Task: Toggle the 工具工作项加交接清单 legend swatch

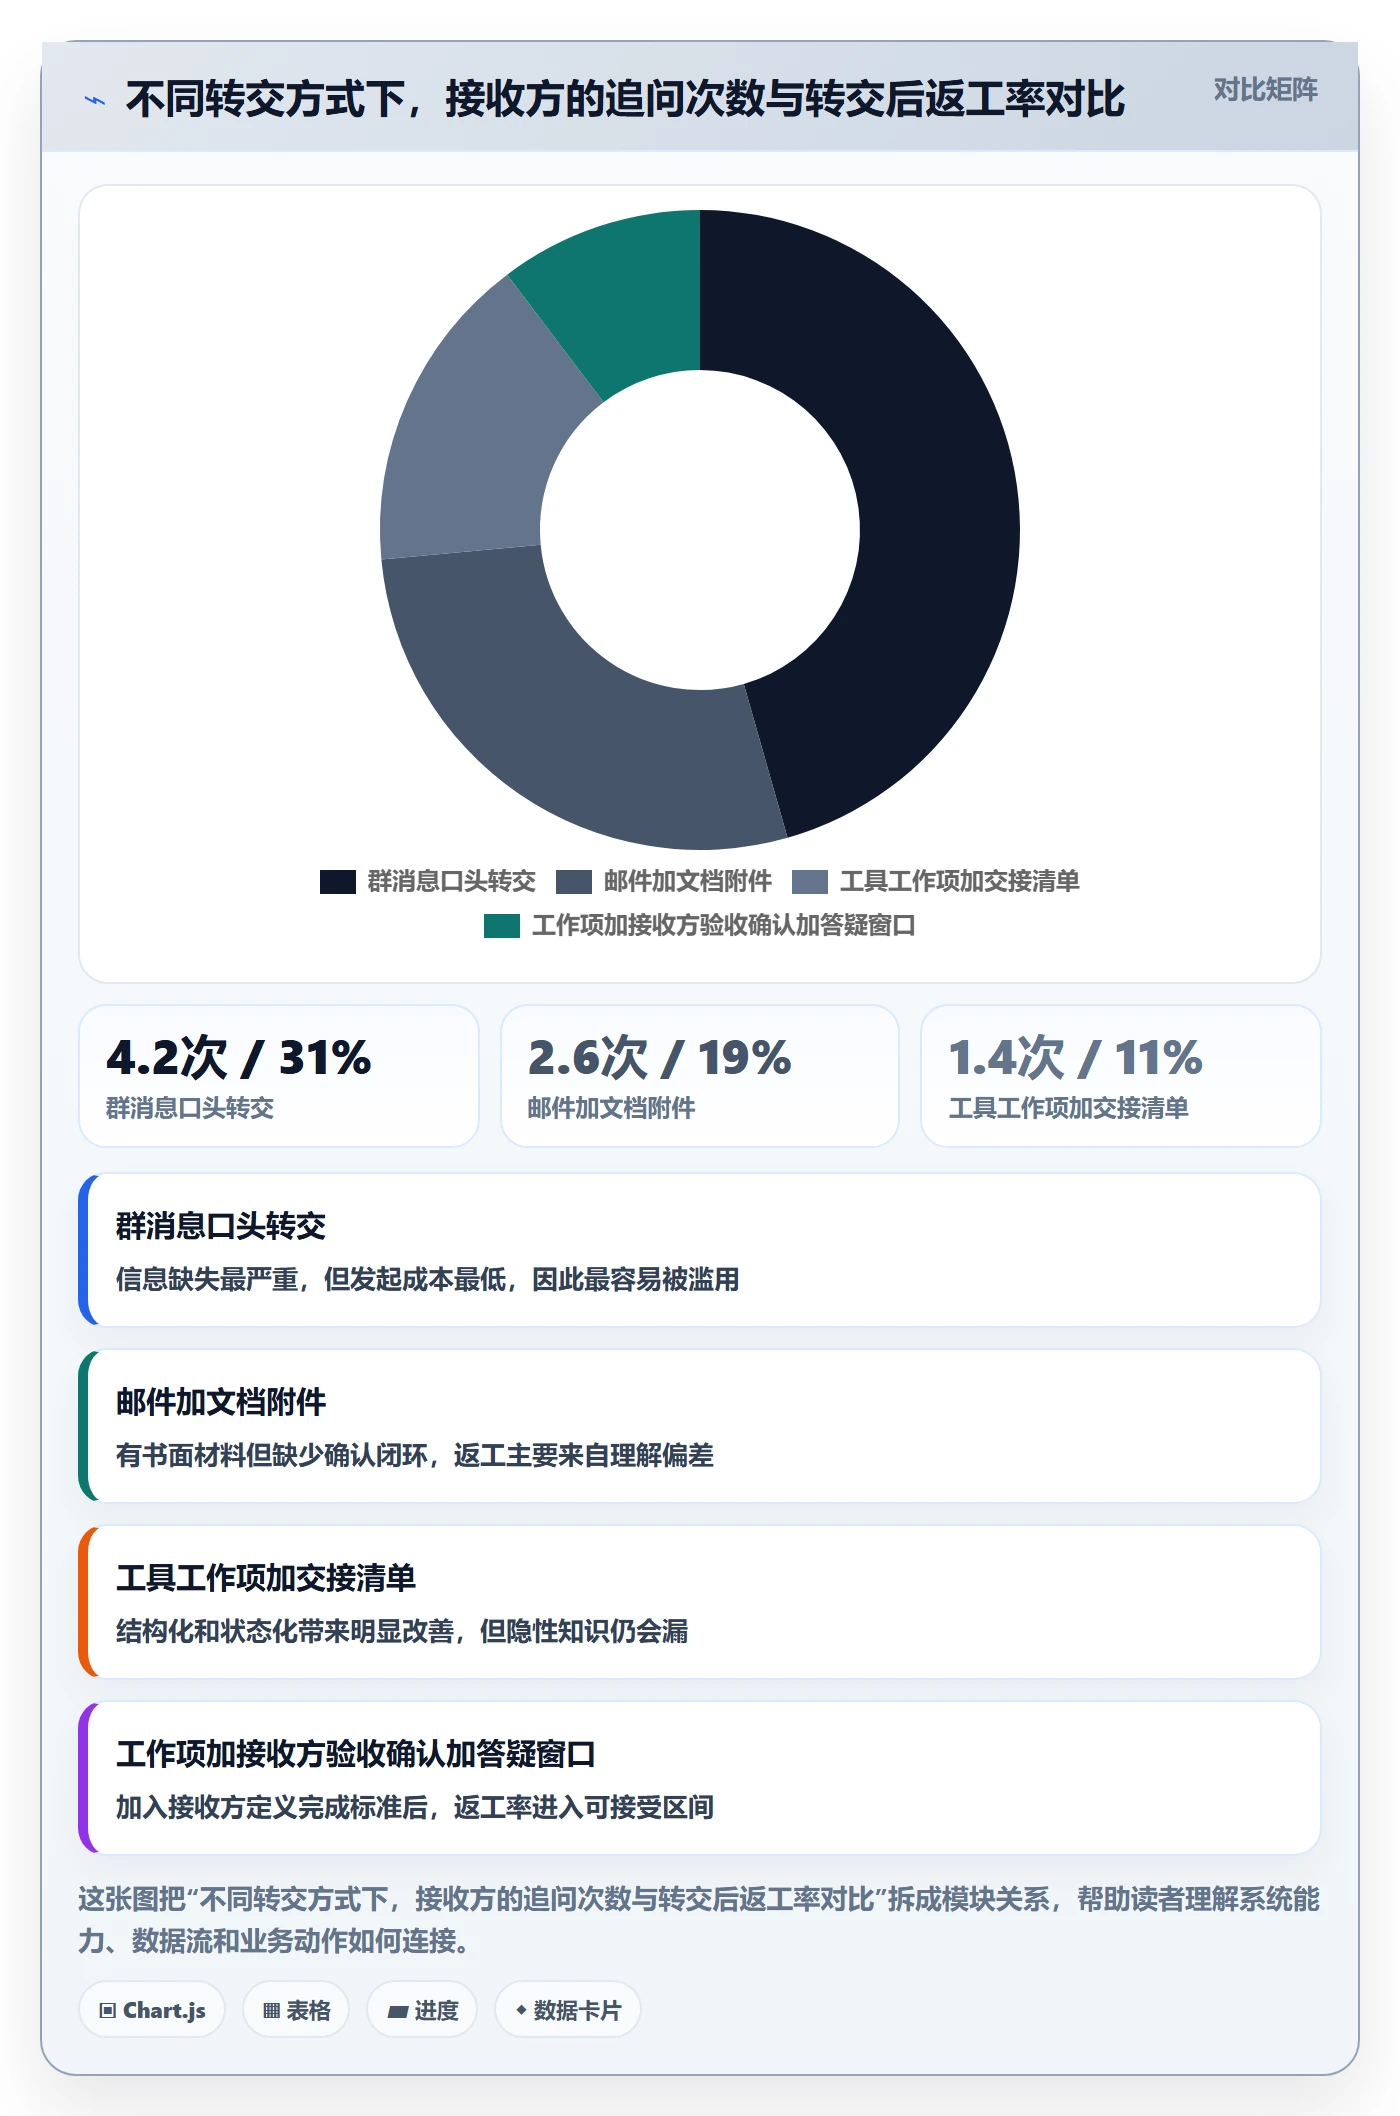Action: (x=809, y=882)
